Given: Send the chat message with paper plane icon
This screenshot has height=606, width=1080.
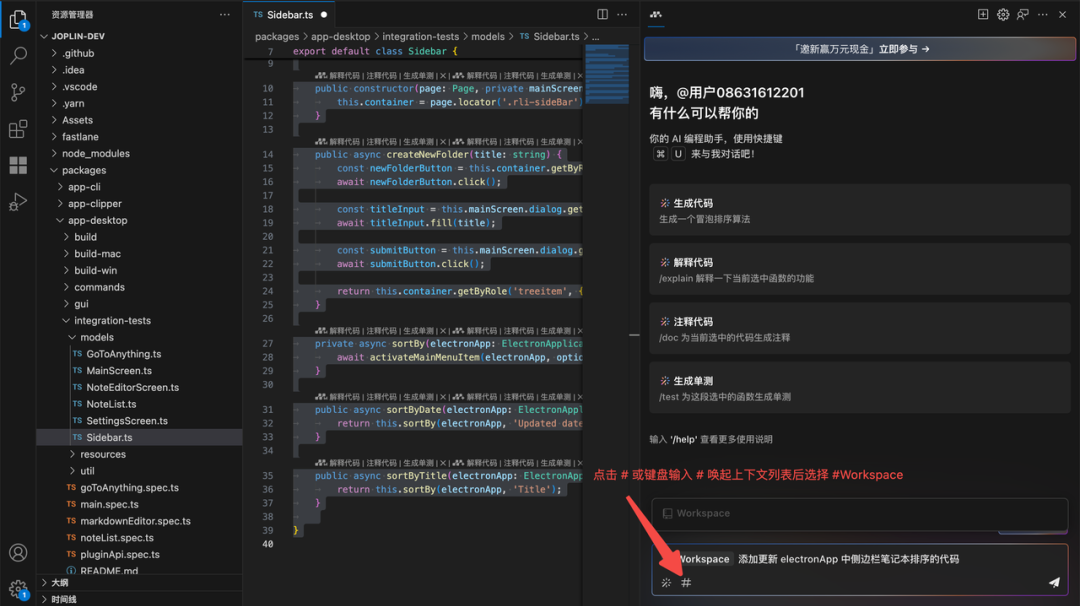Looking at the screenshot, I should pos(1054,582).
